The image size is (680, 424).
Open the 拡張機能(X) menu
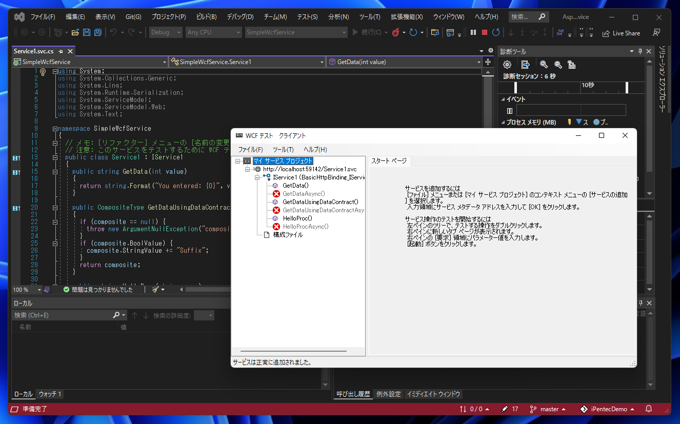(406, 17)
